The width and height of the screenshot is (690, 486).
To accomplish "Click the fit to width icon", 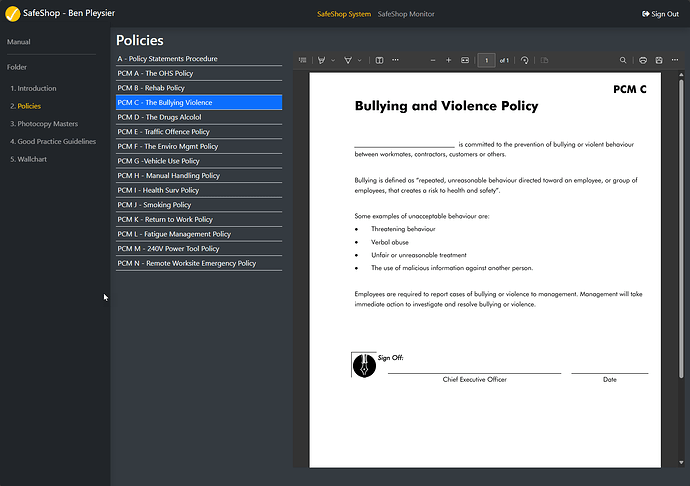I will coord(465,60).
